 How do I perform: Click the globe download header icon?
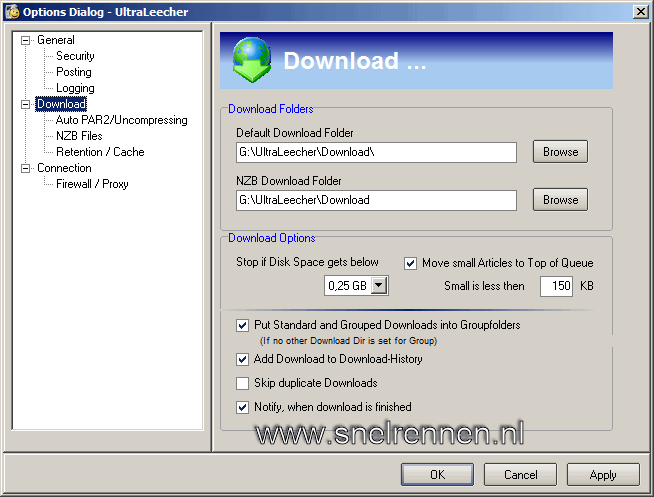(x=252, y=60)
